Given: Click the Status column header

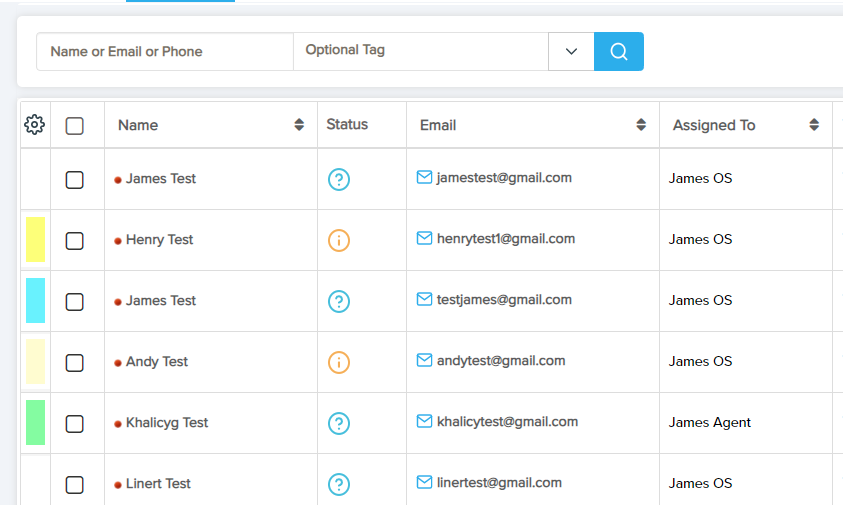Looking at the screenshot, I should (347, 125).
